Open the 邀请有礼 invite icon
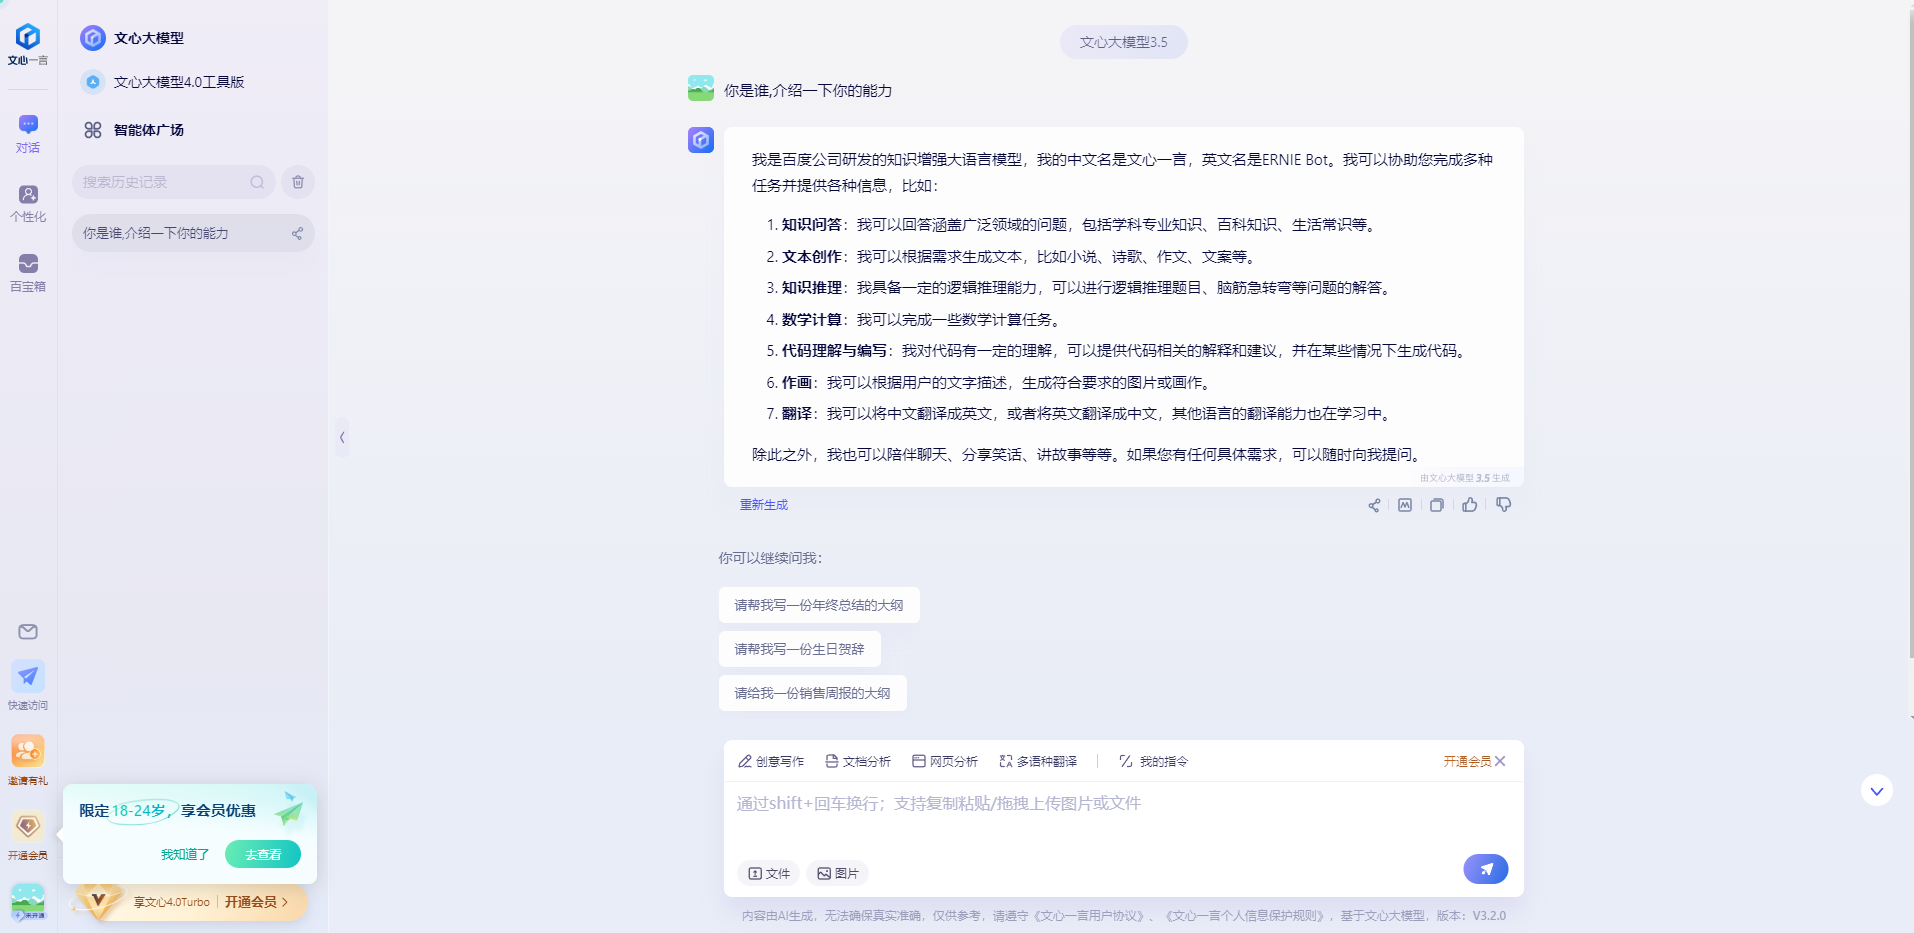The image size is (1914, 933). point(28,751)
